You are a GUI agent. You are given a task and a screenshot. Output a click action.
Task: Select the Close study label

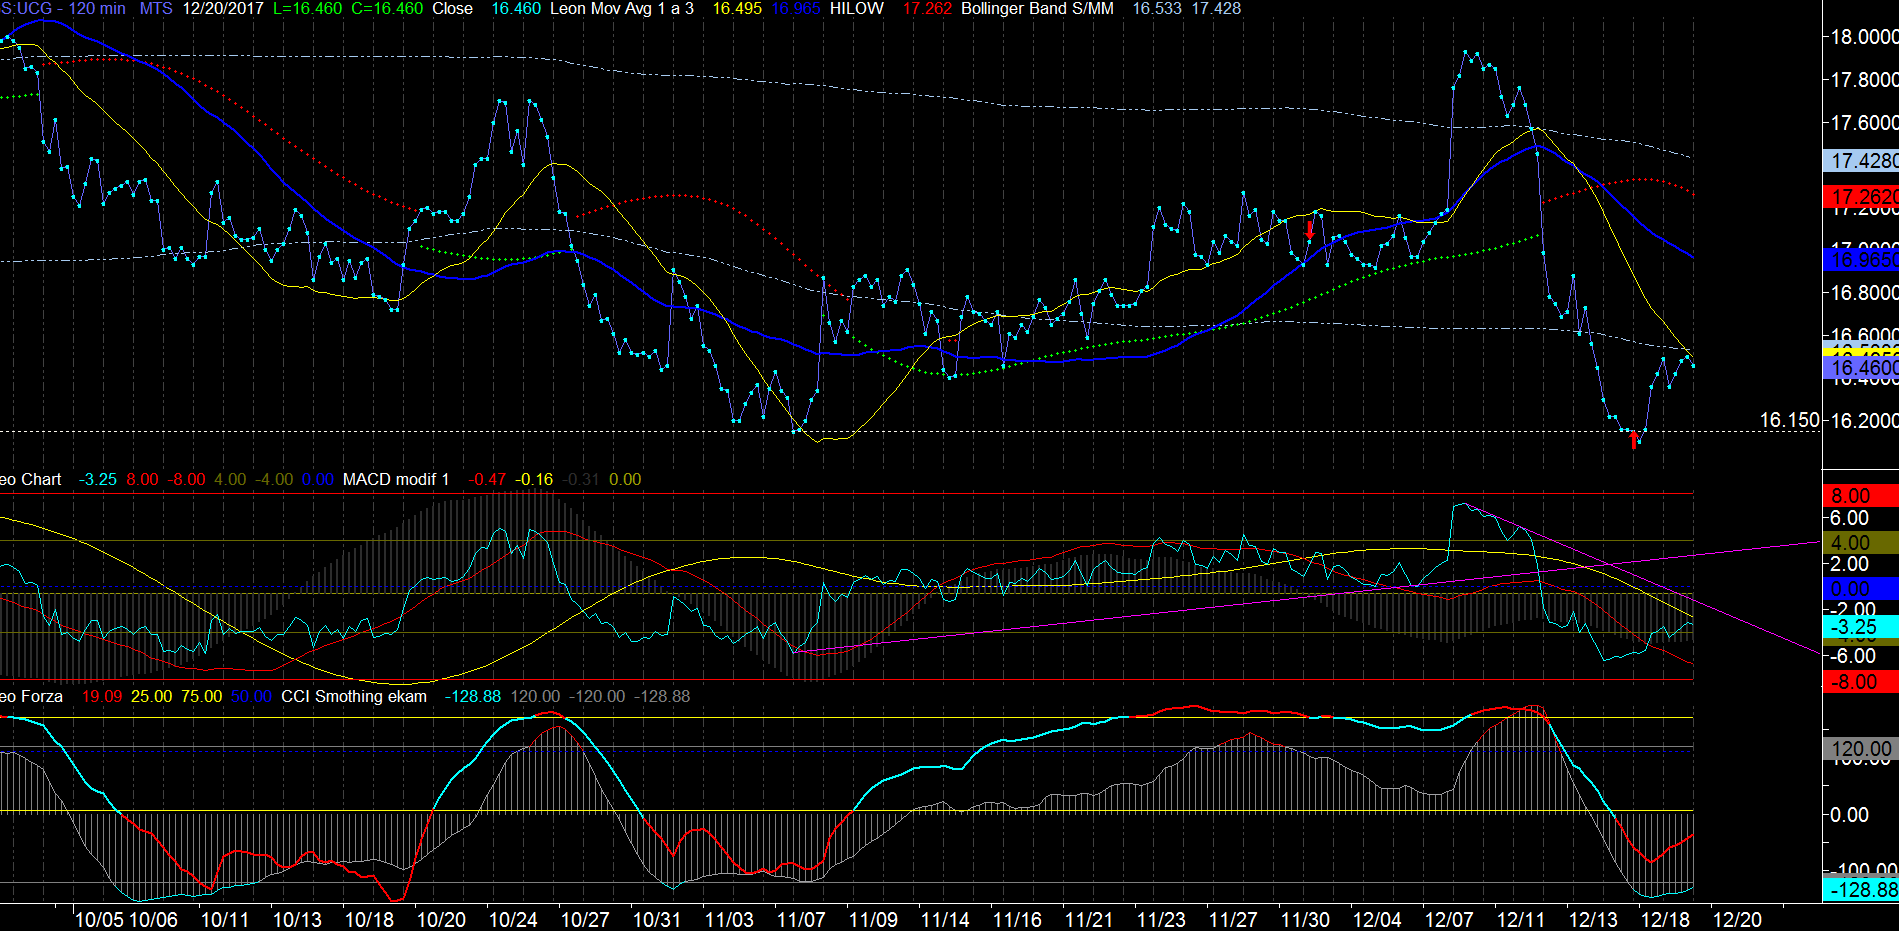[452, 9]
